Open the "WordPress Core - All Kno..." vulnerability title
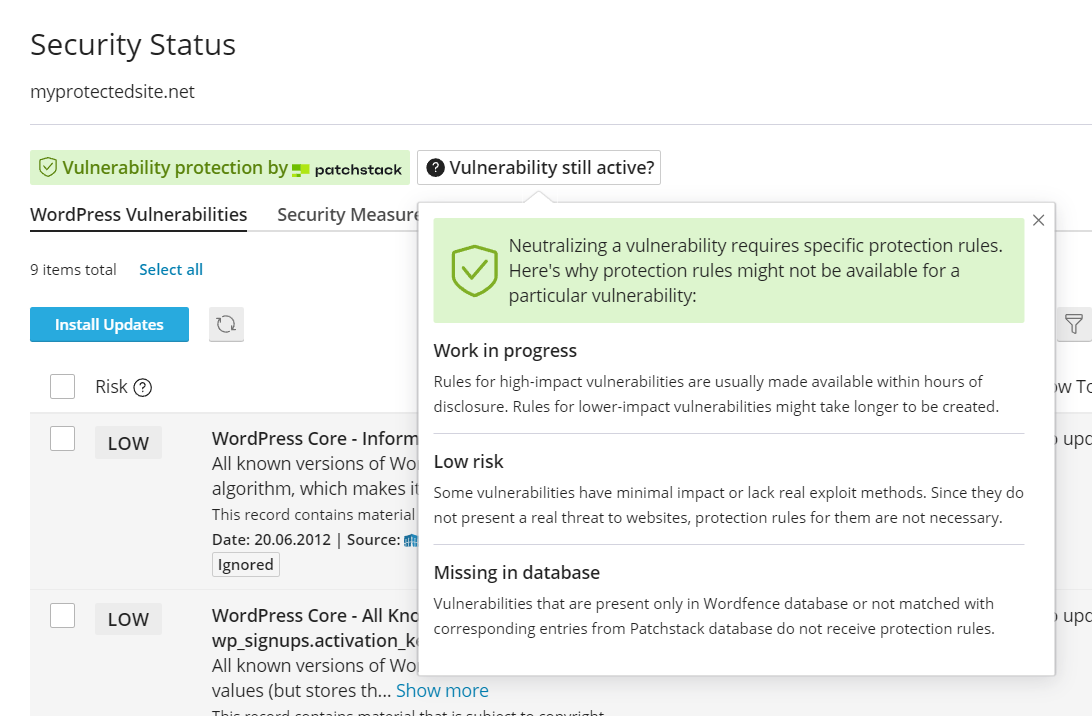1092x716 pixels. [314, 616]
